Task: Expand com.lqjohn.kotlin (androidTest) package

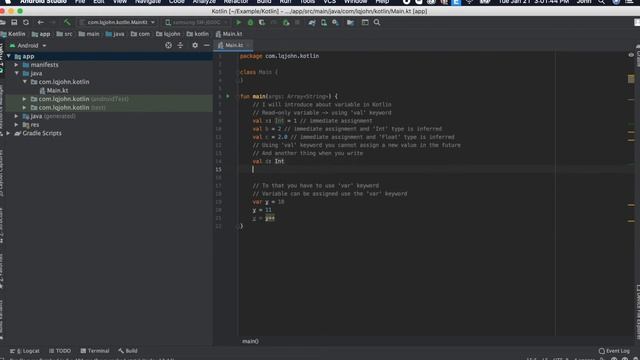Action: [x=24, y=99]
